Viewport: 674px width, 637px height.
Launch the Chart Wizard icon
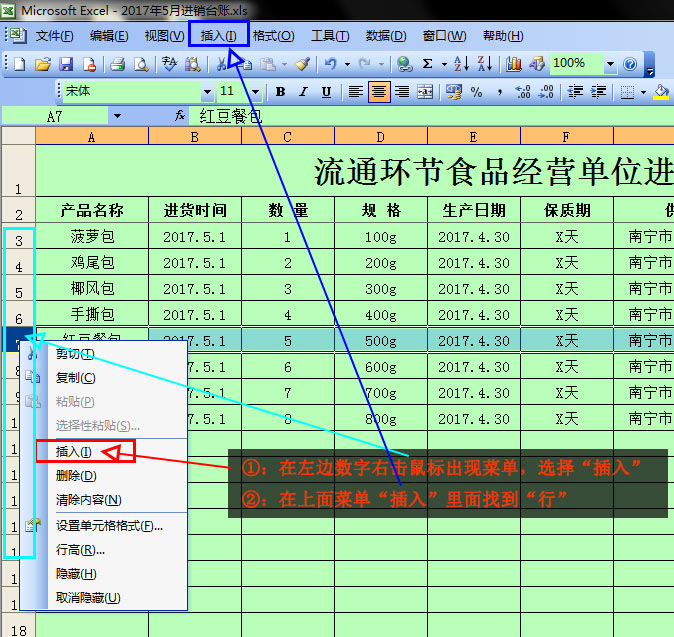[514, 64]
